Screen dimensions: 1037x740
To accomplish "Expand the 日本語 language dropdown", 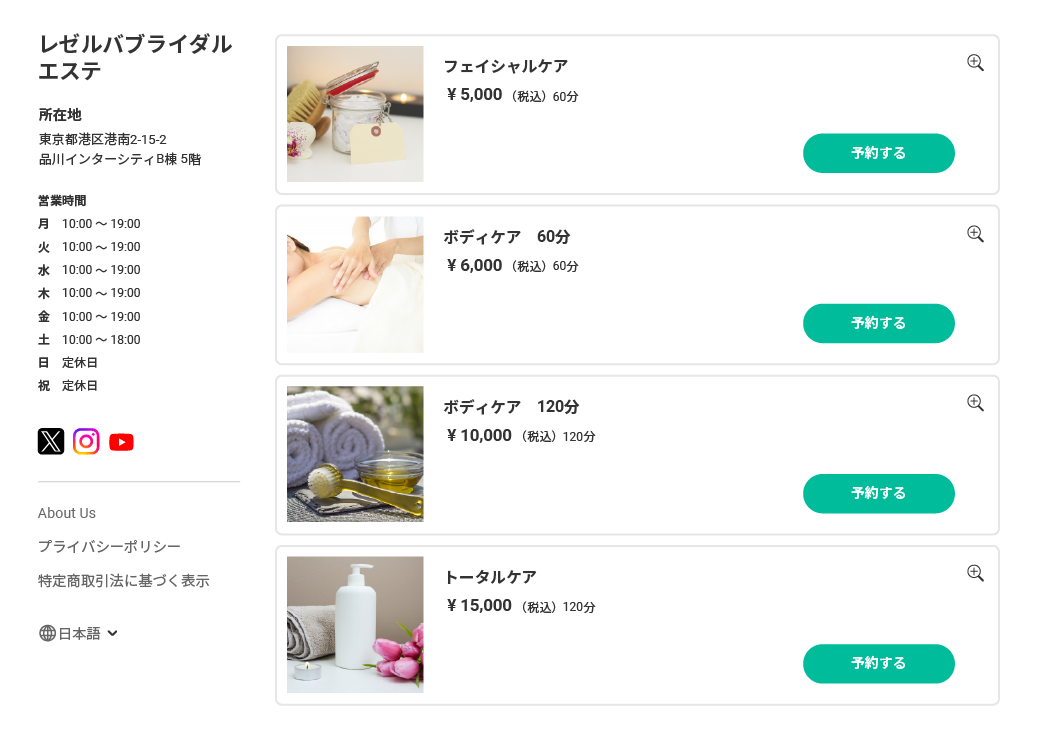I will [112, 633].
